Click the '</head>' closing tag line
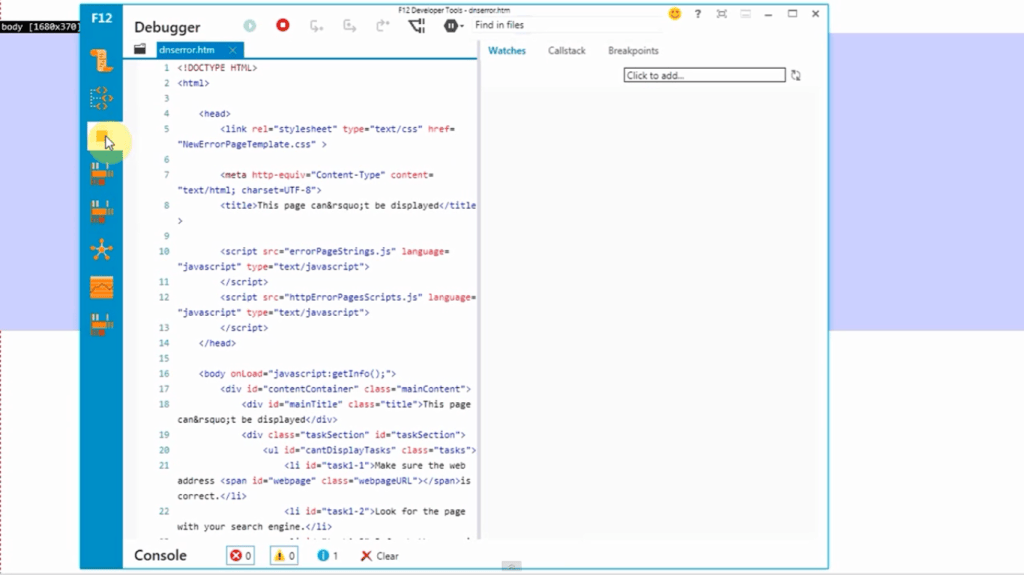 [217, 343]
